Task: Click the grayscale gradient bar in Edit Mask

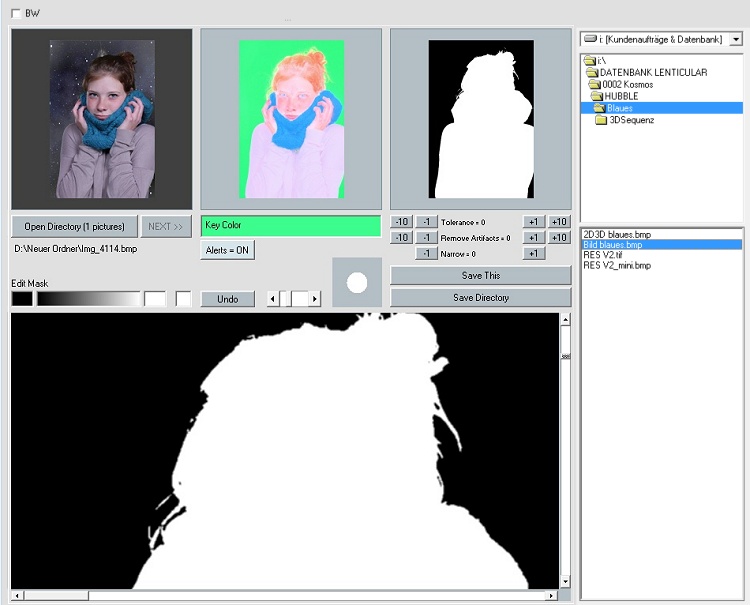Action: point(89,299)
